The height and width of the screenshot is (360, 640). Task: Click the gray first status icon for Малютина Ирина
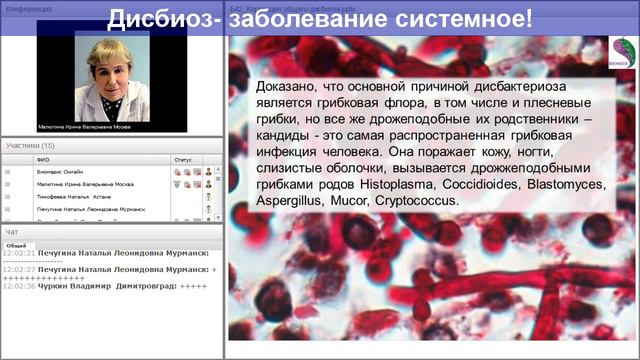tap(177, 184)
